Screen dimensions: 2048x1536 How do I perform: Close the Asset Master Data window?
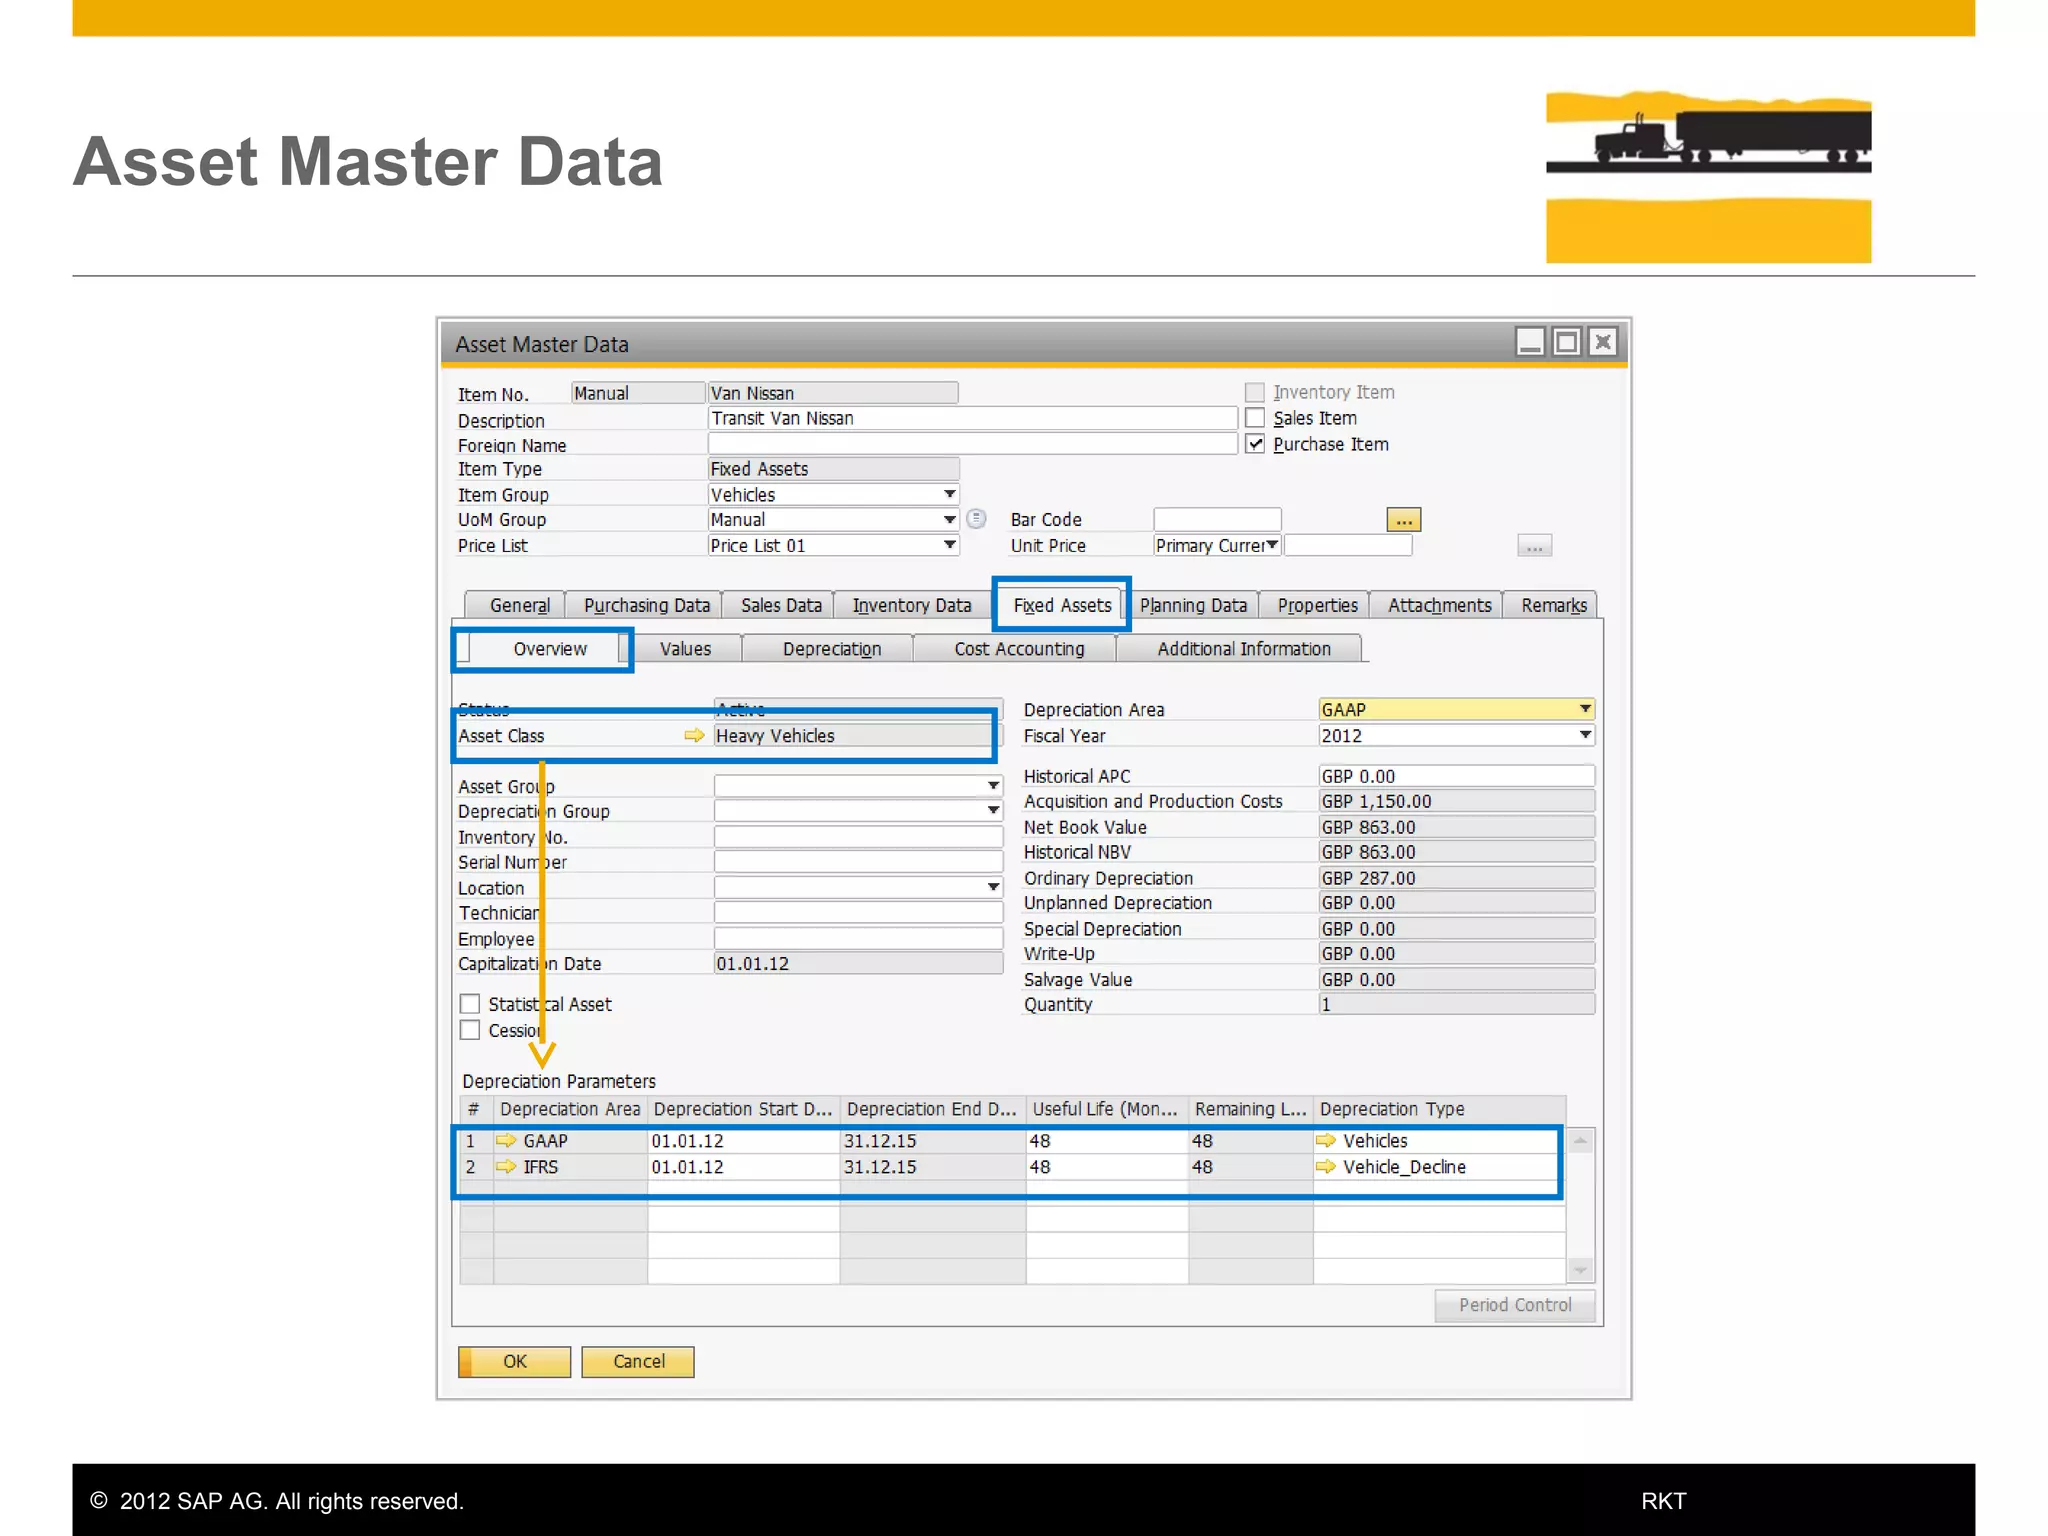coord(1603,342)
